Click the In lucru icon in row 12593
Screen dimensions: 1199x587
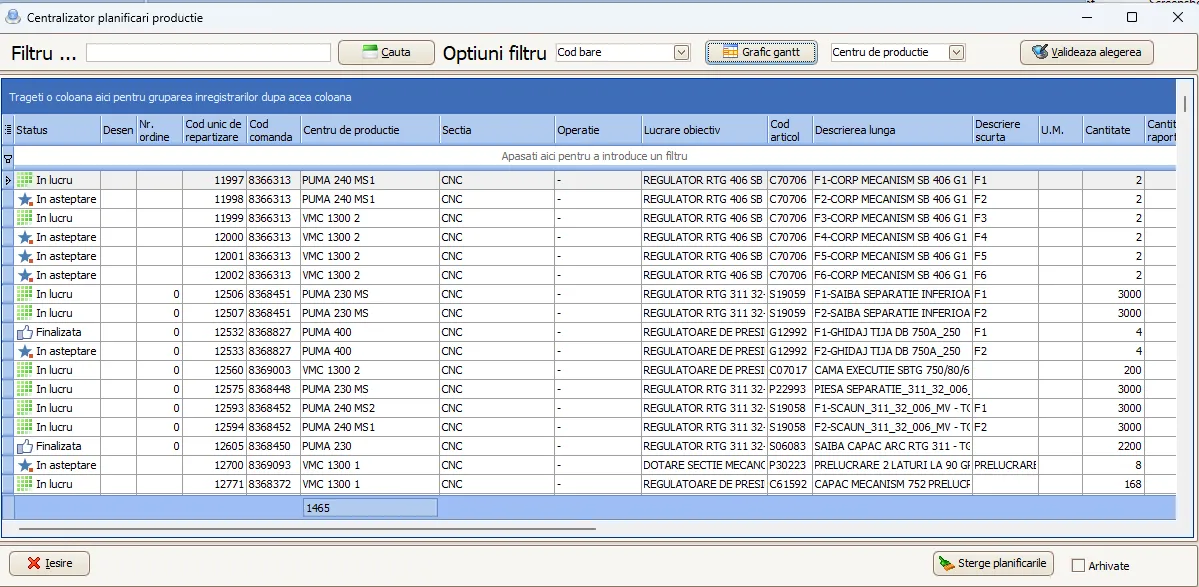pos(24,407)
